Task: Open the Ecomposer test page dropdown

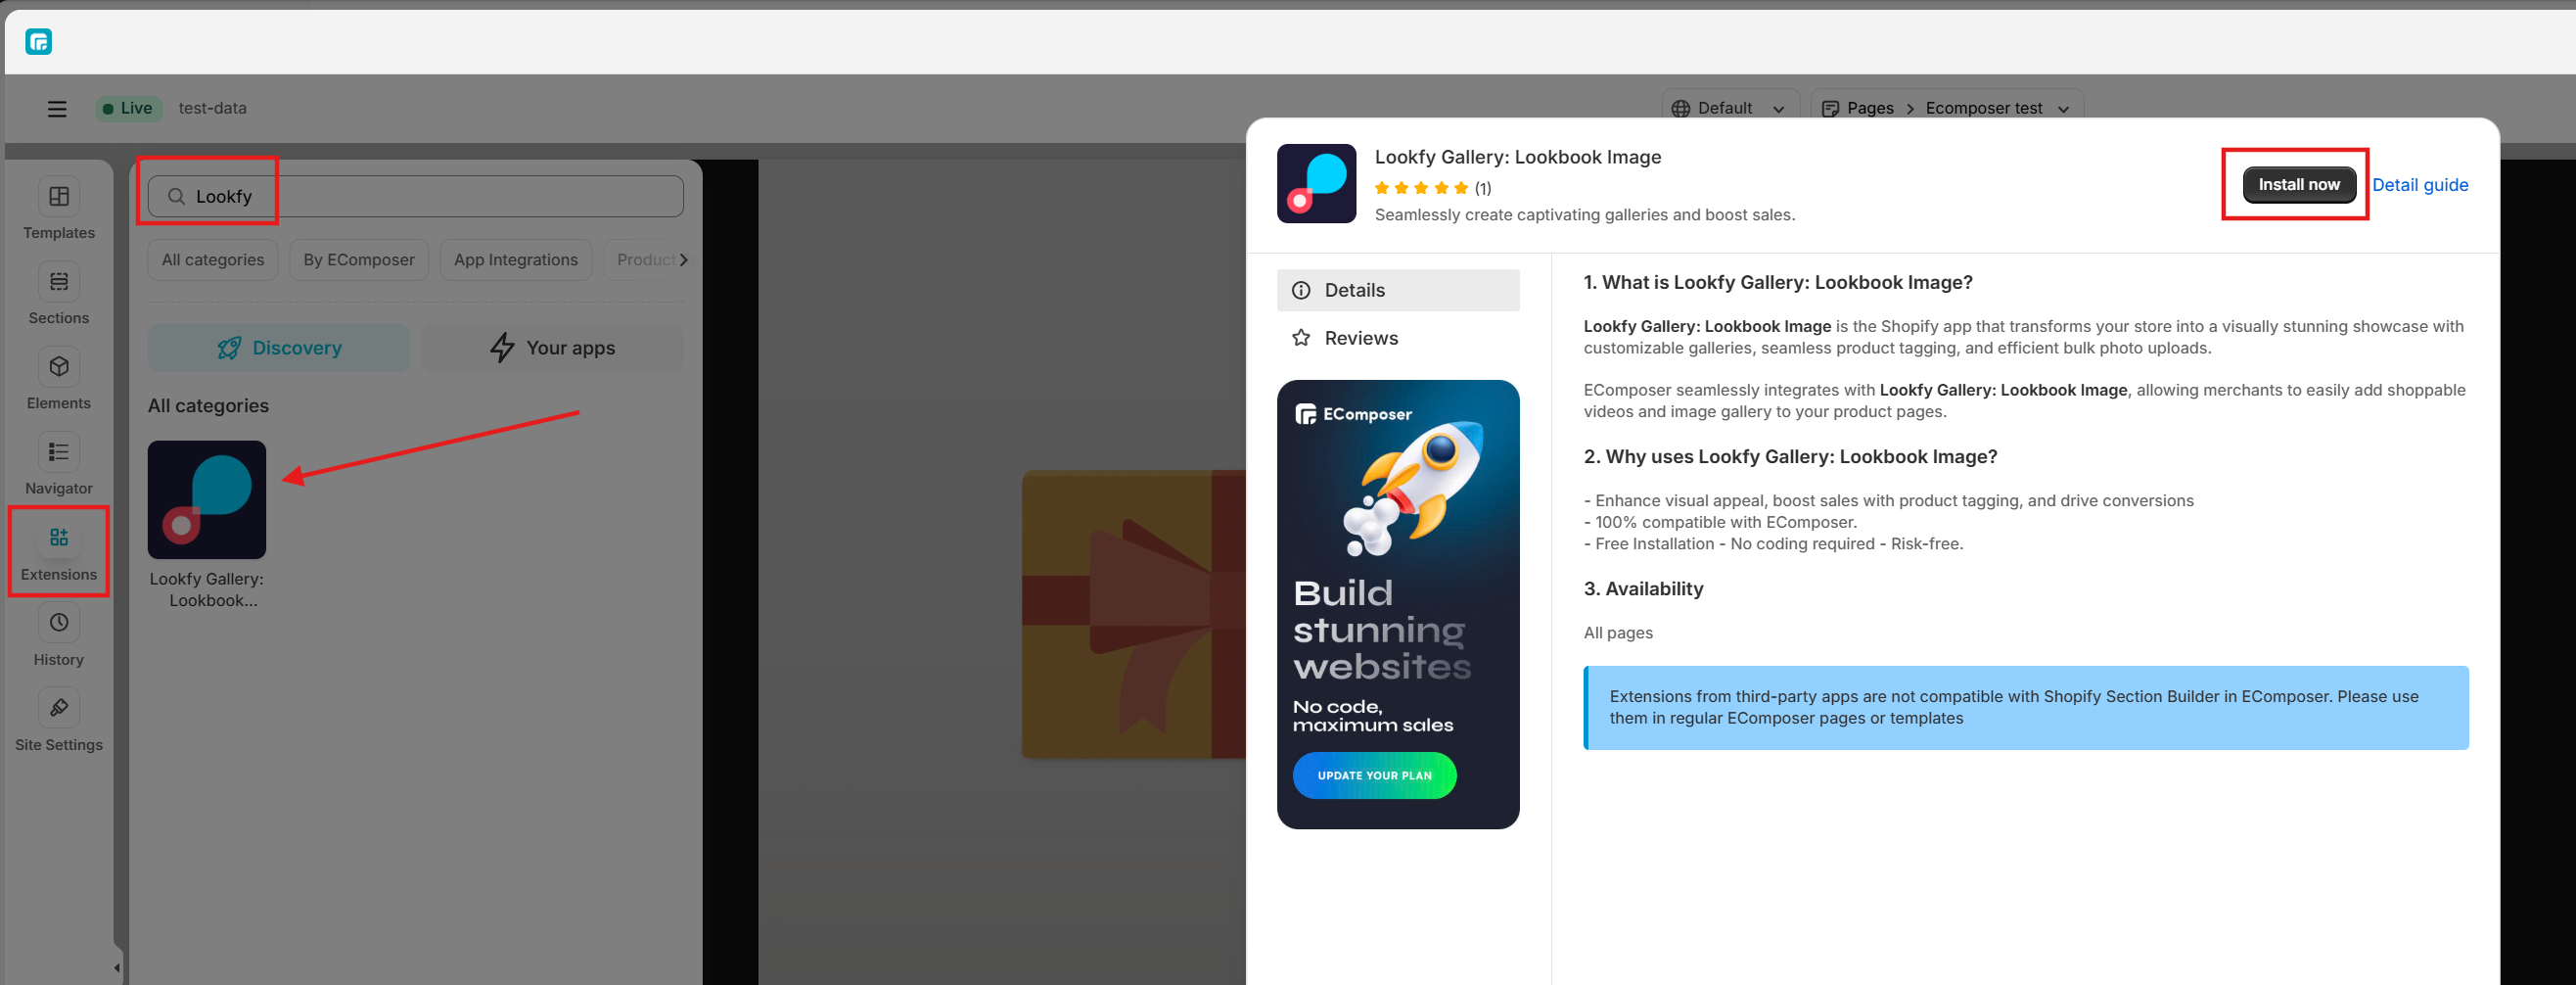Action: click(1997, 109)
